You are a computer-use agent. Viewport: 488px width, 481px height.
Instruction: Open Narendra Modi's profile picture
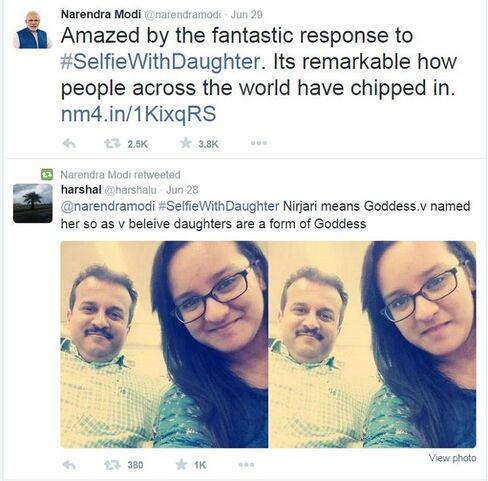pos(33,29)
